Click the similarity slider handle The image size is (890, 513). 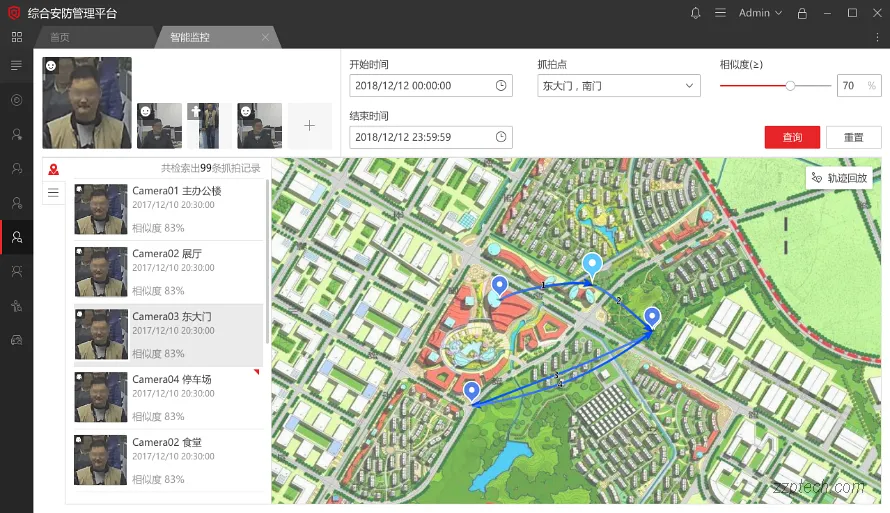click(x=790, y=86)
